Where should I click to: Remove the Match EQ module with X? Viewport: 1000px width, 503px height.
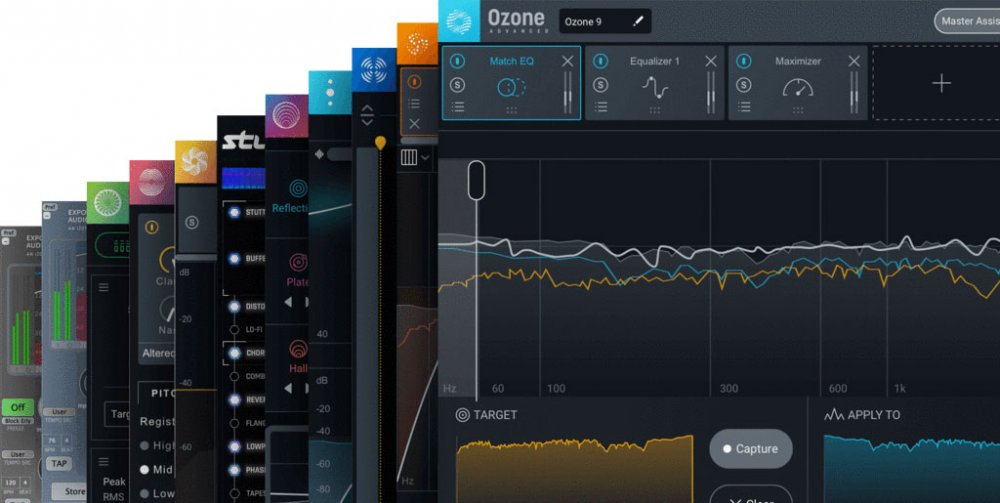click(x=568, y=61)
